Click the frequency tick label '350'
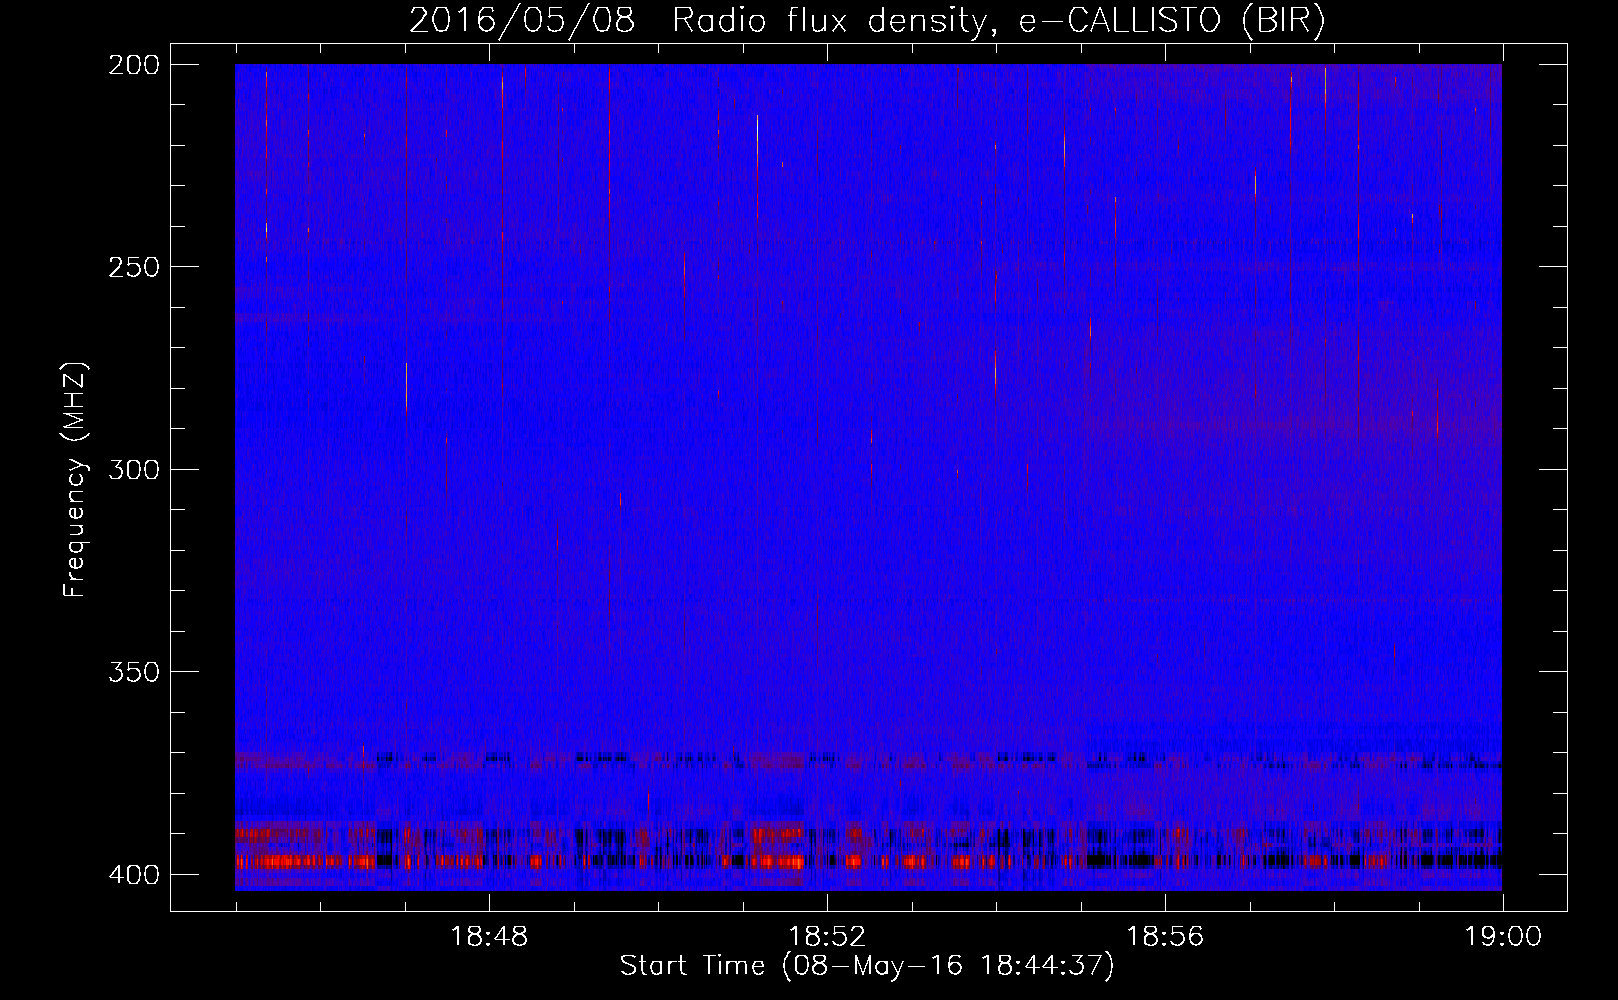This screenshot has height=1000, width=1618. click(x=133, y=671)
